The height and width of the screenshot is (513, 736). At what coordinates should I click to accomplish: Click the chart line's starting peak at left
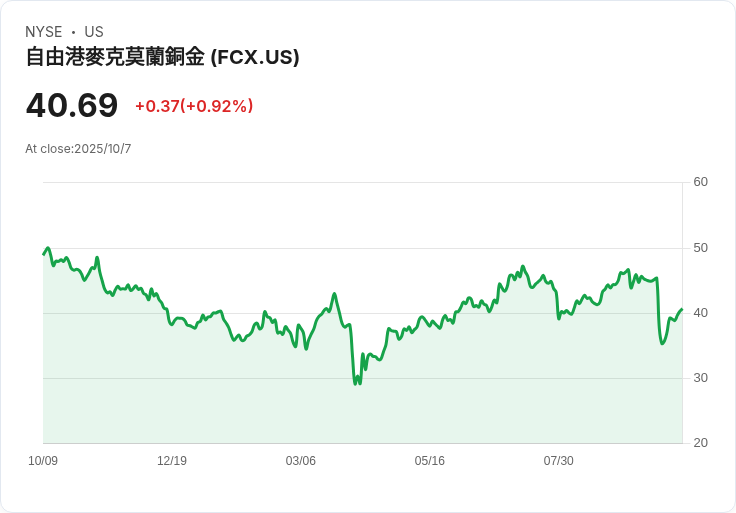click(x=47, y=249)
